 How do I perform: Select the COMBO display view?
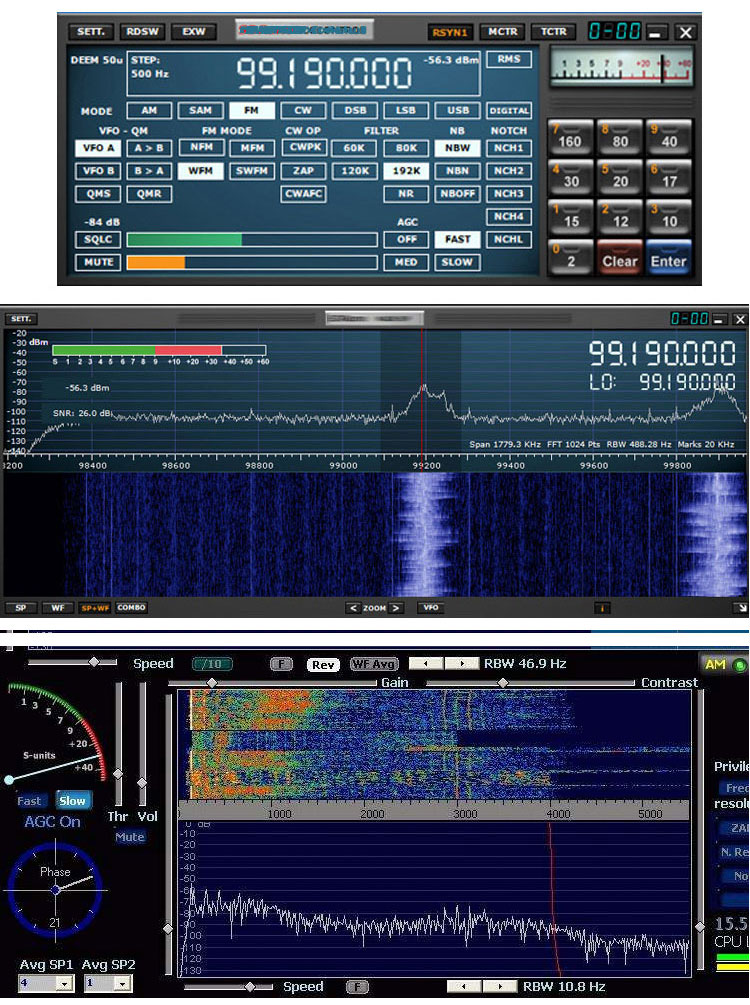pos(131,608)
